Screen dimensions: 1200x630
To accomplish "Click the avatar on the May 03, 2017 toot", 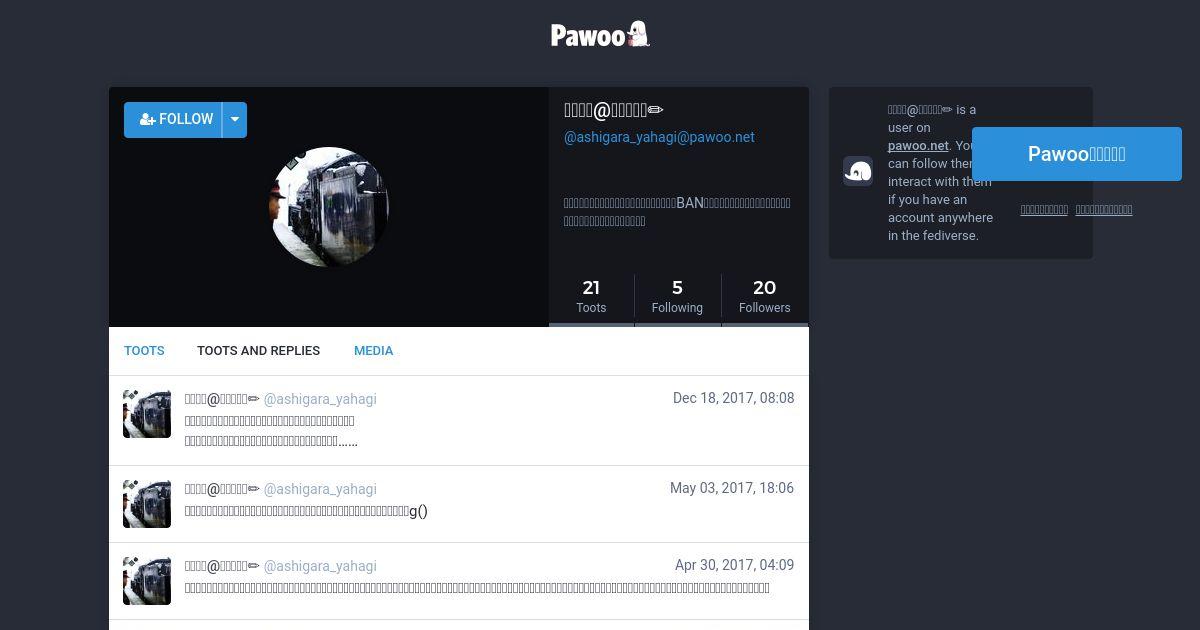I will pyautogui.click(x=147, y=504).
